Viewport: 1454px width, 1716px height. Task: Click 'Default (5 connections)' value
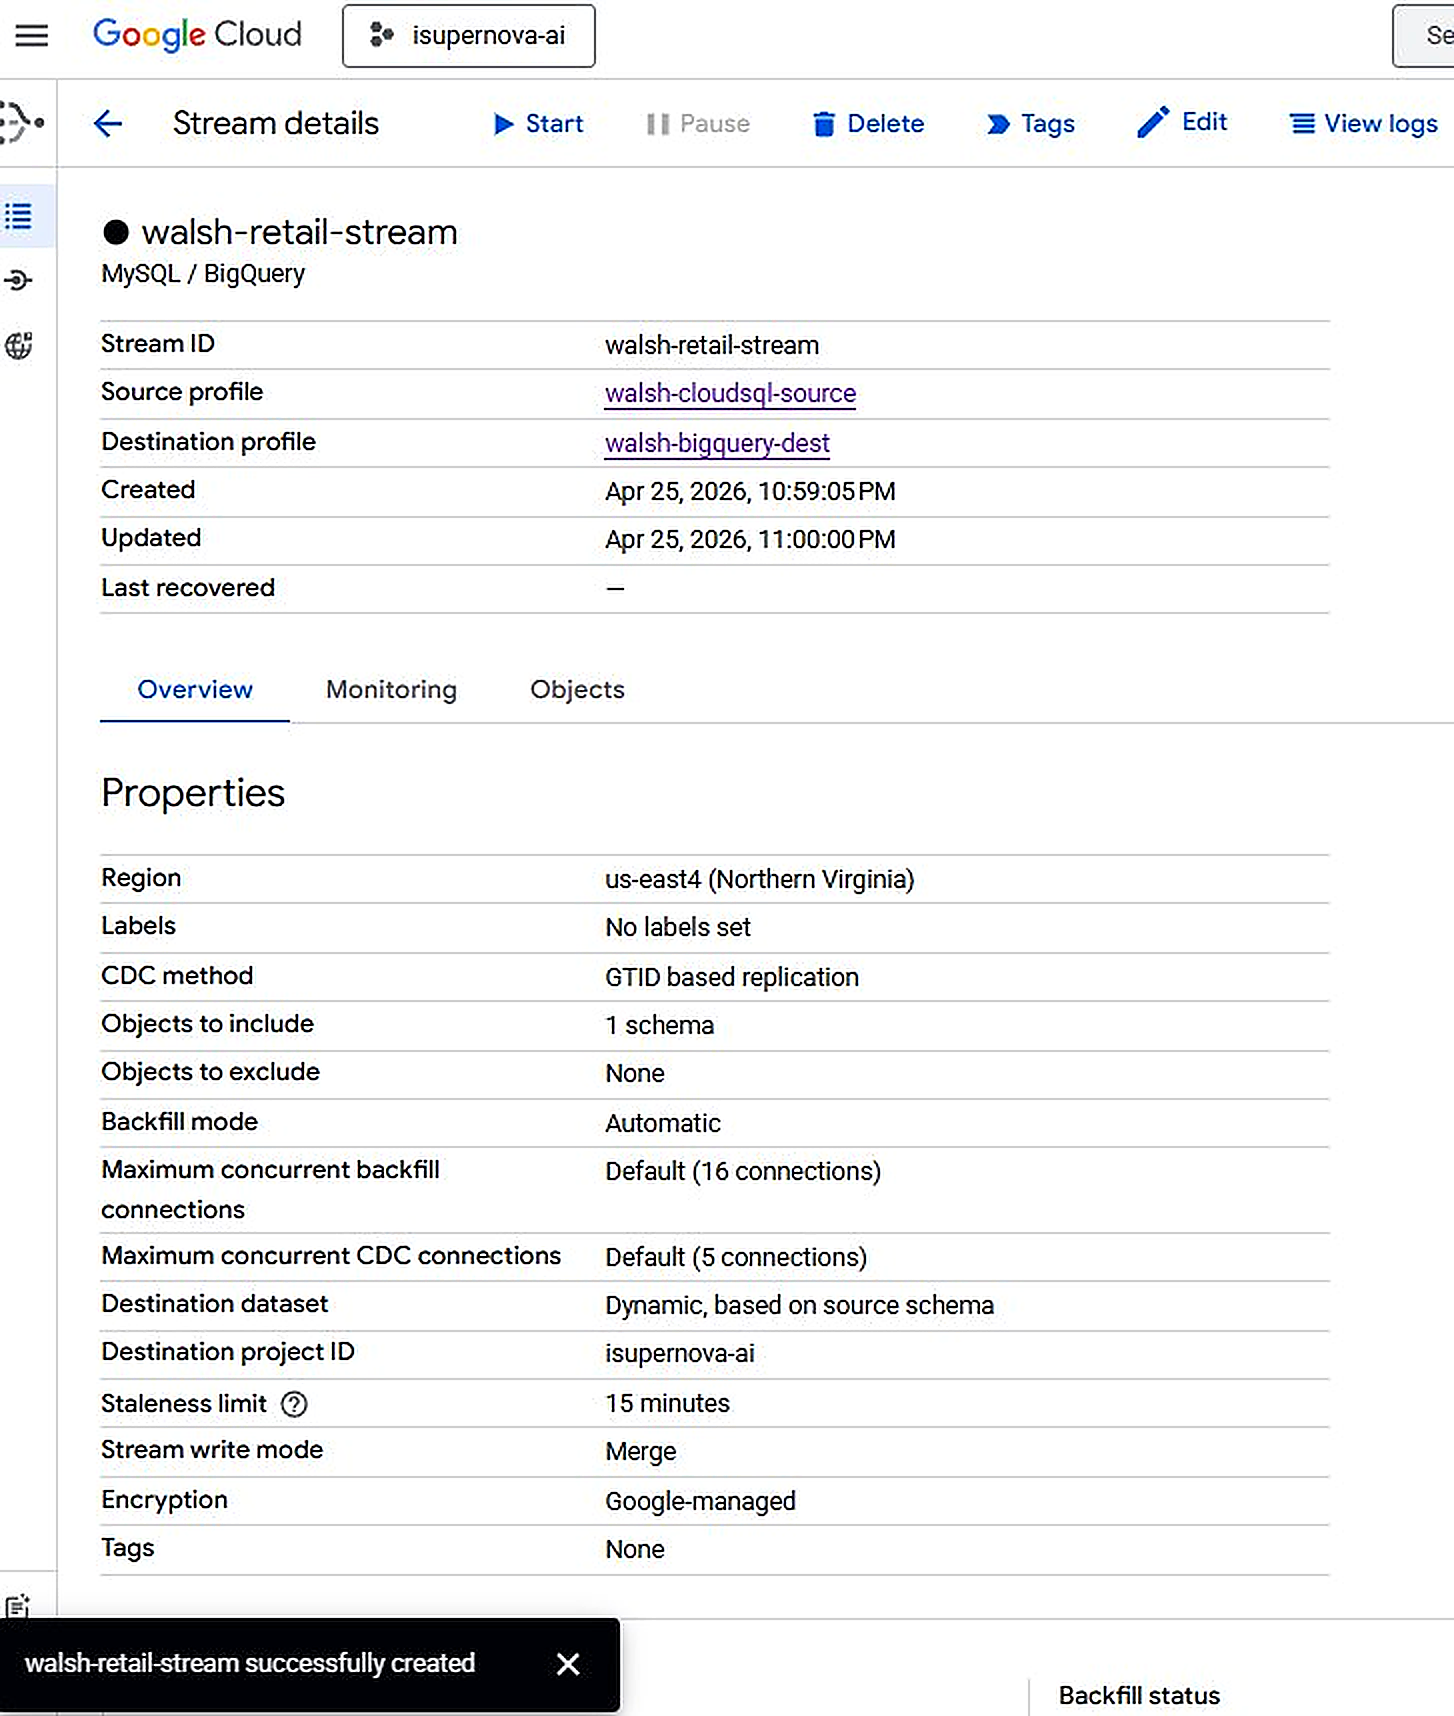(x=736, y=1257)
